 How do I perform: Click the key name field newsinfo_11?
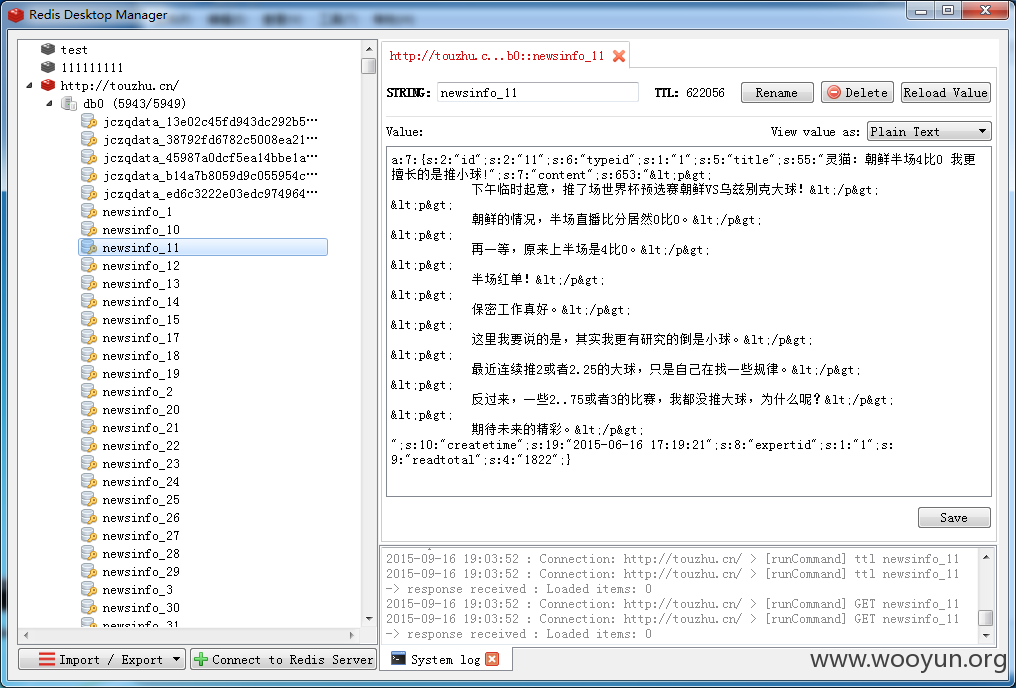click(x=538, y=93)
